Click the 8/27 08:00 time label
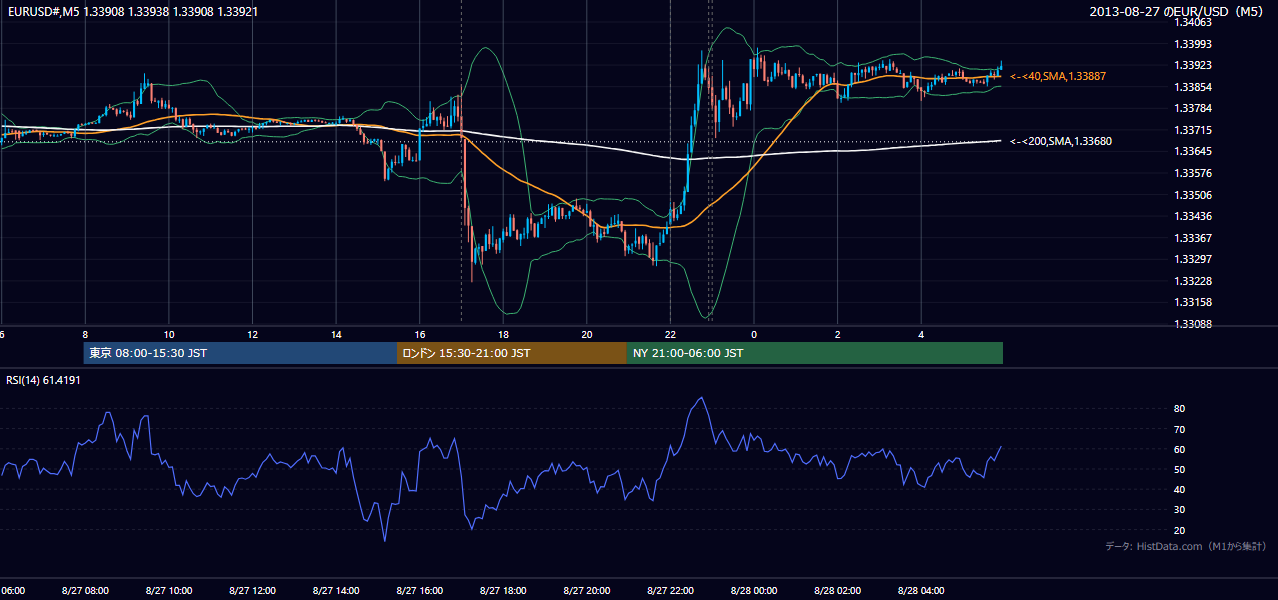Image resolution: width=1278 pixels, height=600 pixels. [85, 590]
